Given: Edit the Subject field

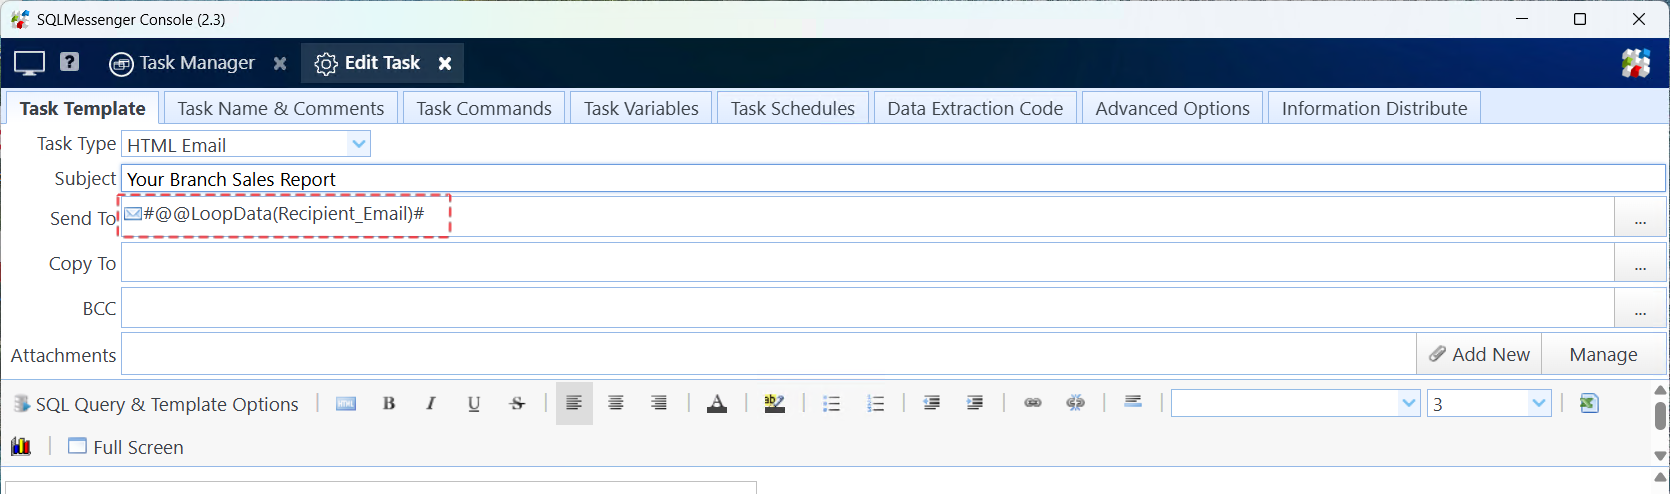Looking at the screenshot, I should point(893,179).
